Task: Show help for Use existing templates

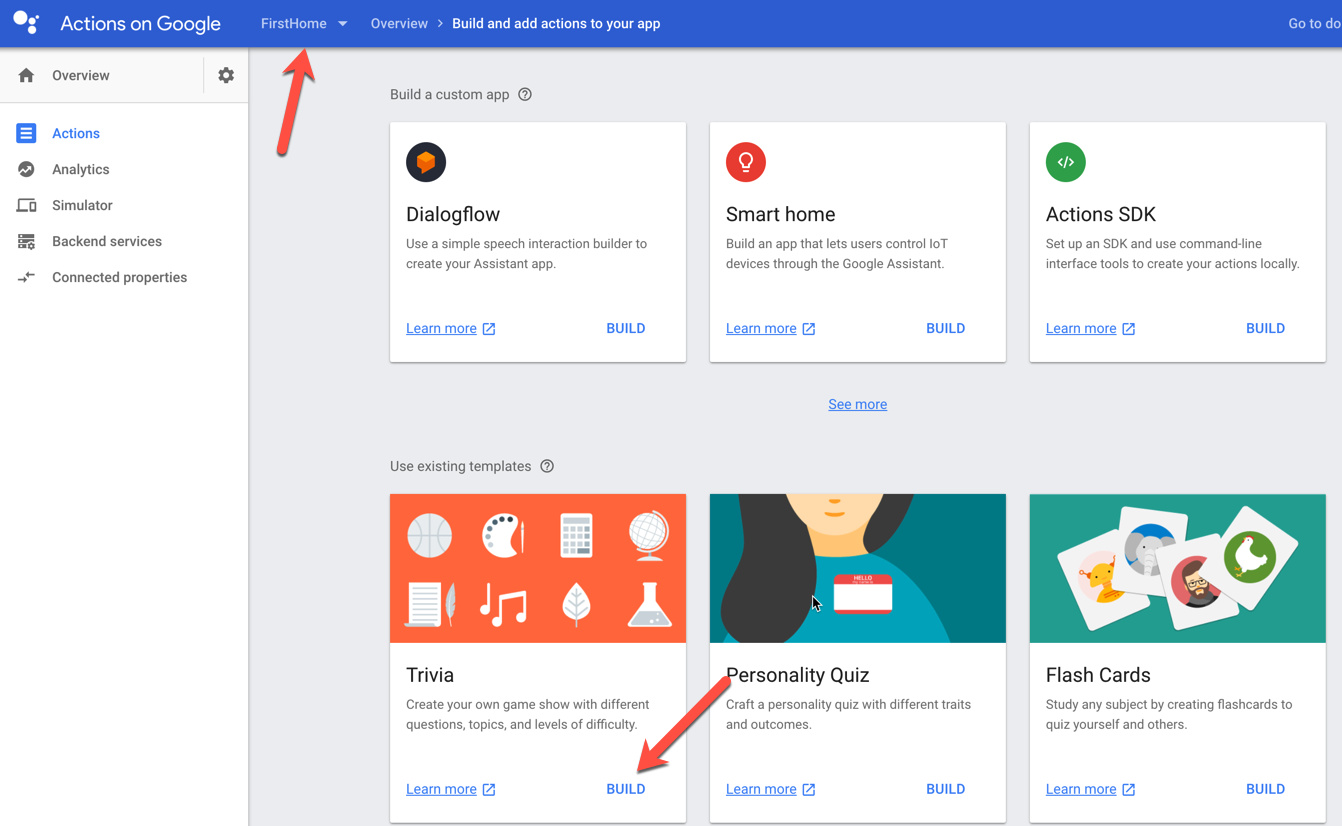Action: click(x=547, y=466)
